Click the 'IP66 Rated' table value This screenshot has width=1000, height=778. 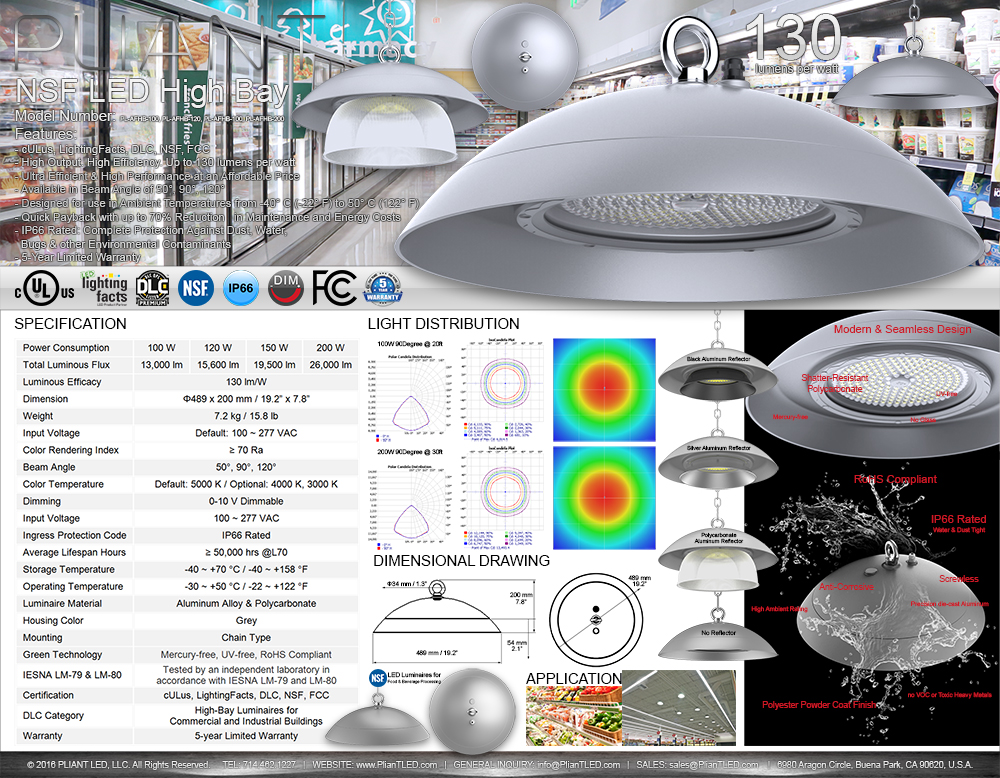[246, 536]
